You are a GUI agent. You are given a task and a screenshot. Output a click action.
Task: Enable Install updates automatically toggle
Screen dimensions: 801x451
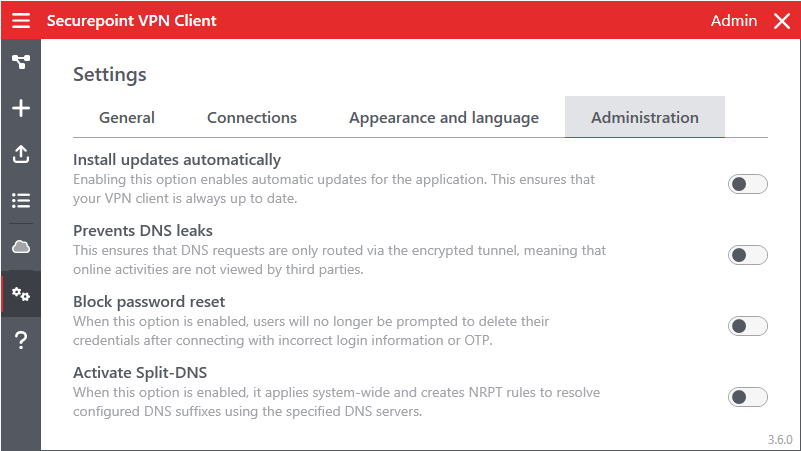[748, 184]
